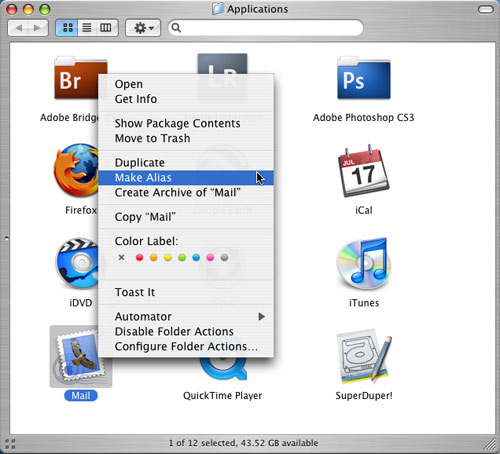Click the status bar selection text
The width and height of the screenshot is (500, 454).
(243, 443)
